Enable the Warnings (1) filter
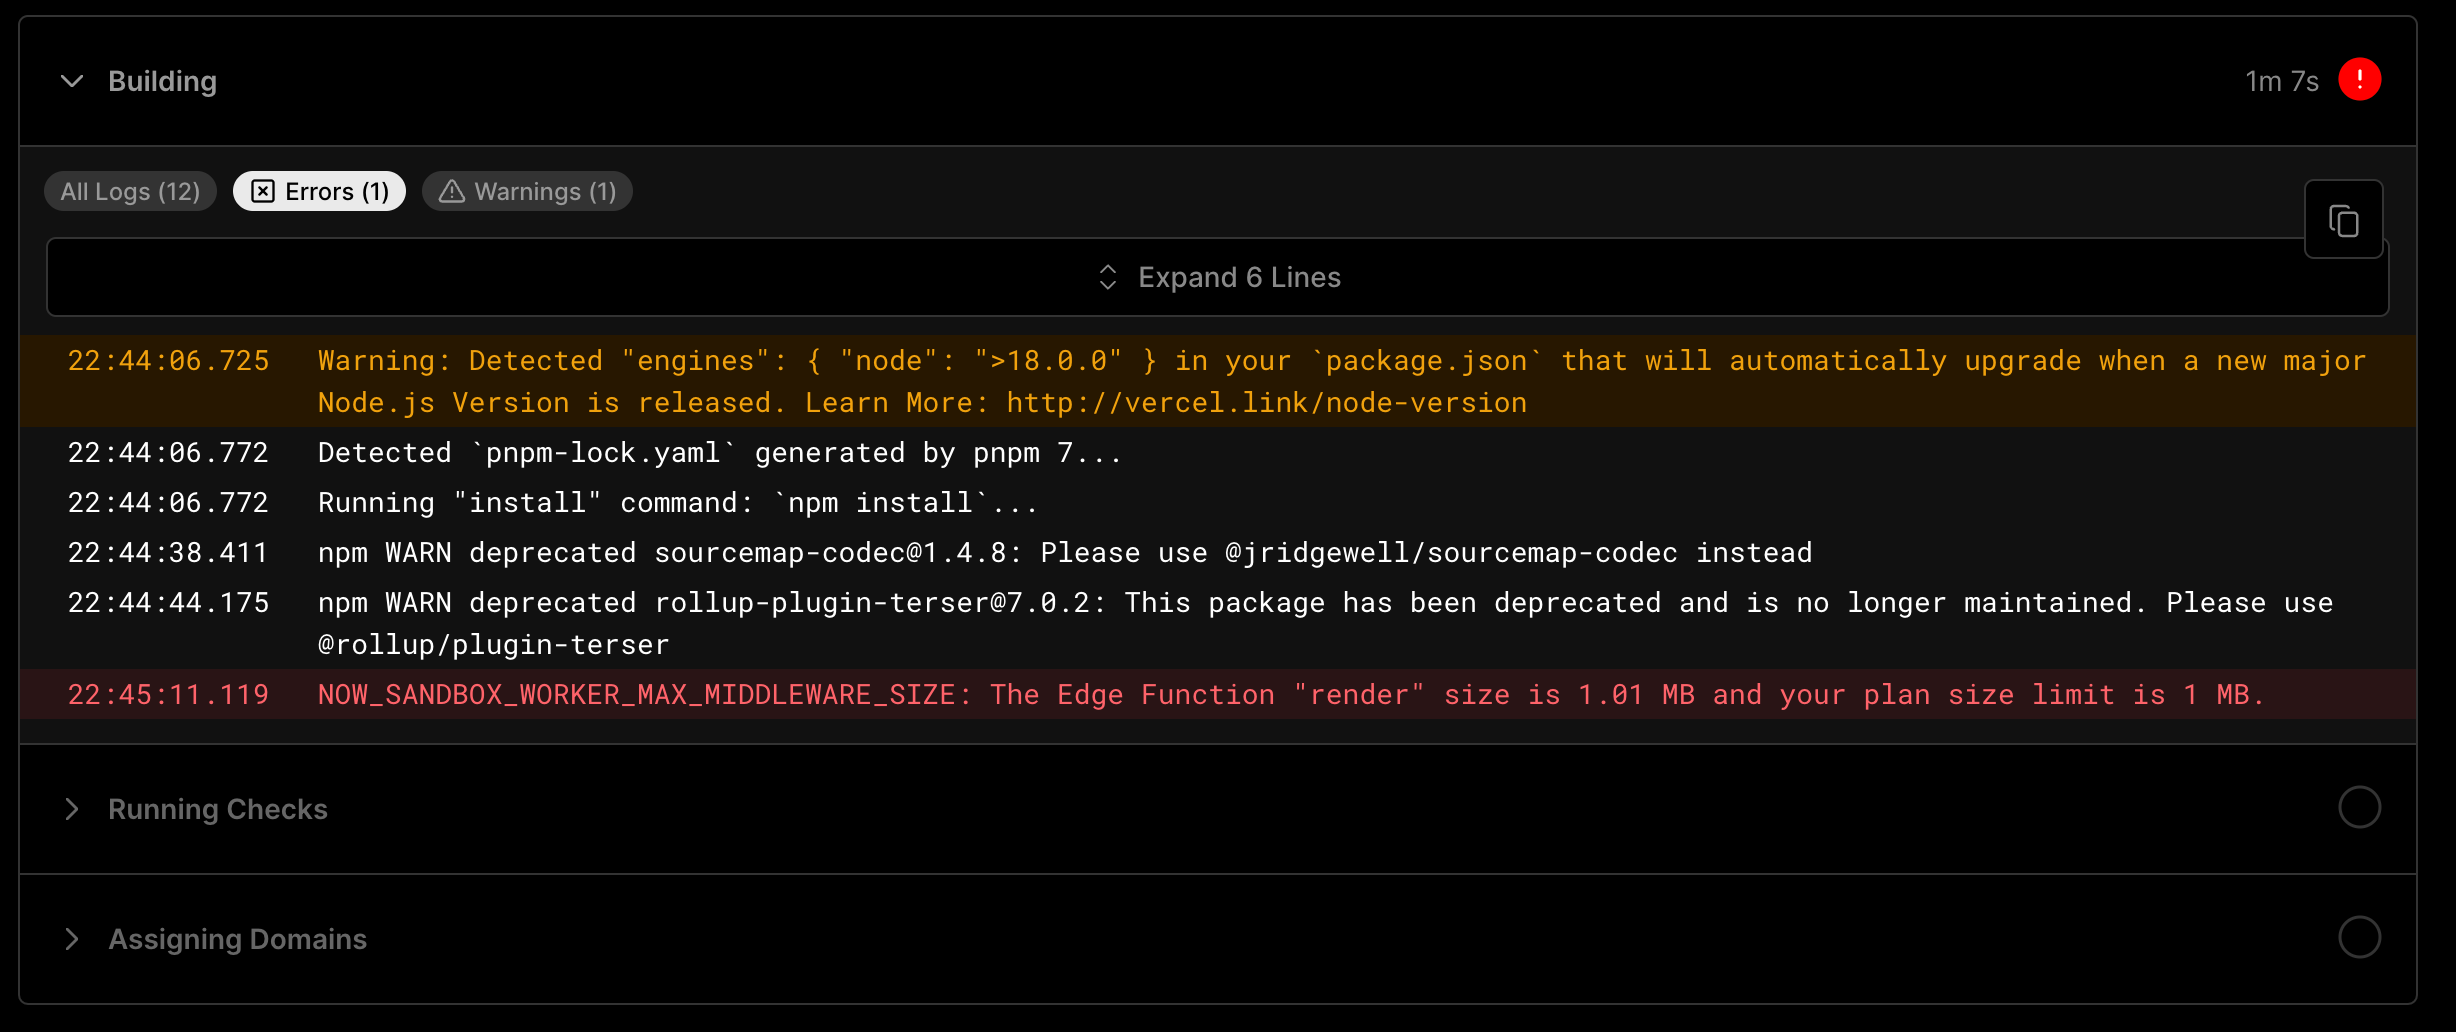The image size is (2456, 1032). (x=527, y=190)
